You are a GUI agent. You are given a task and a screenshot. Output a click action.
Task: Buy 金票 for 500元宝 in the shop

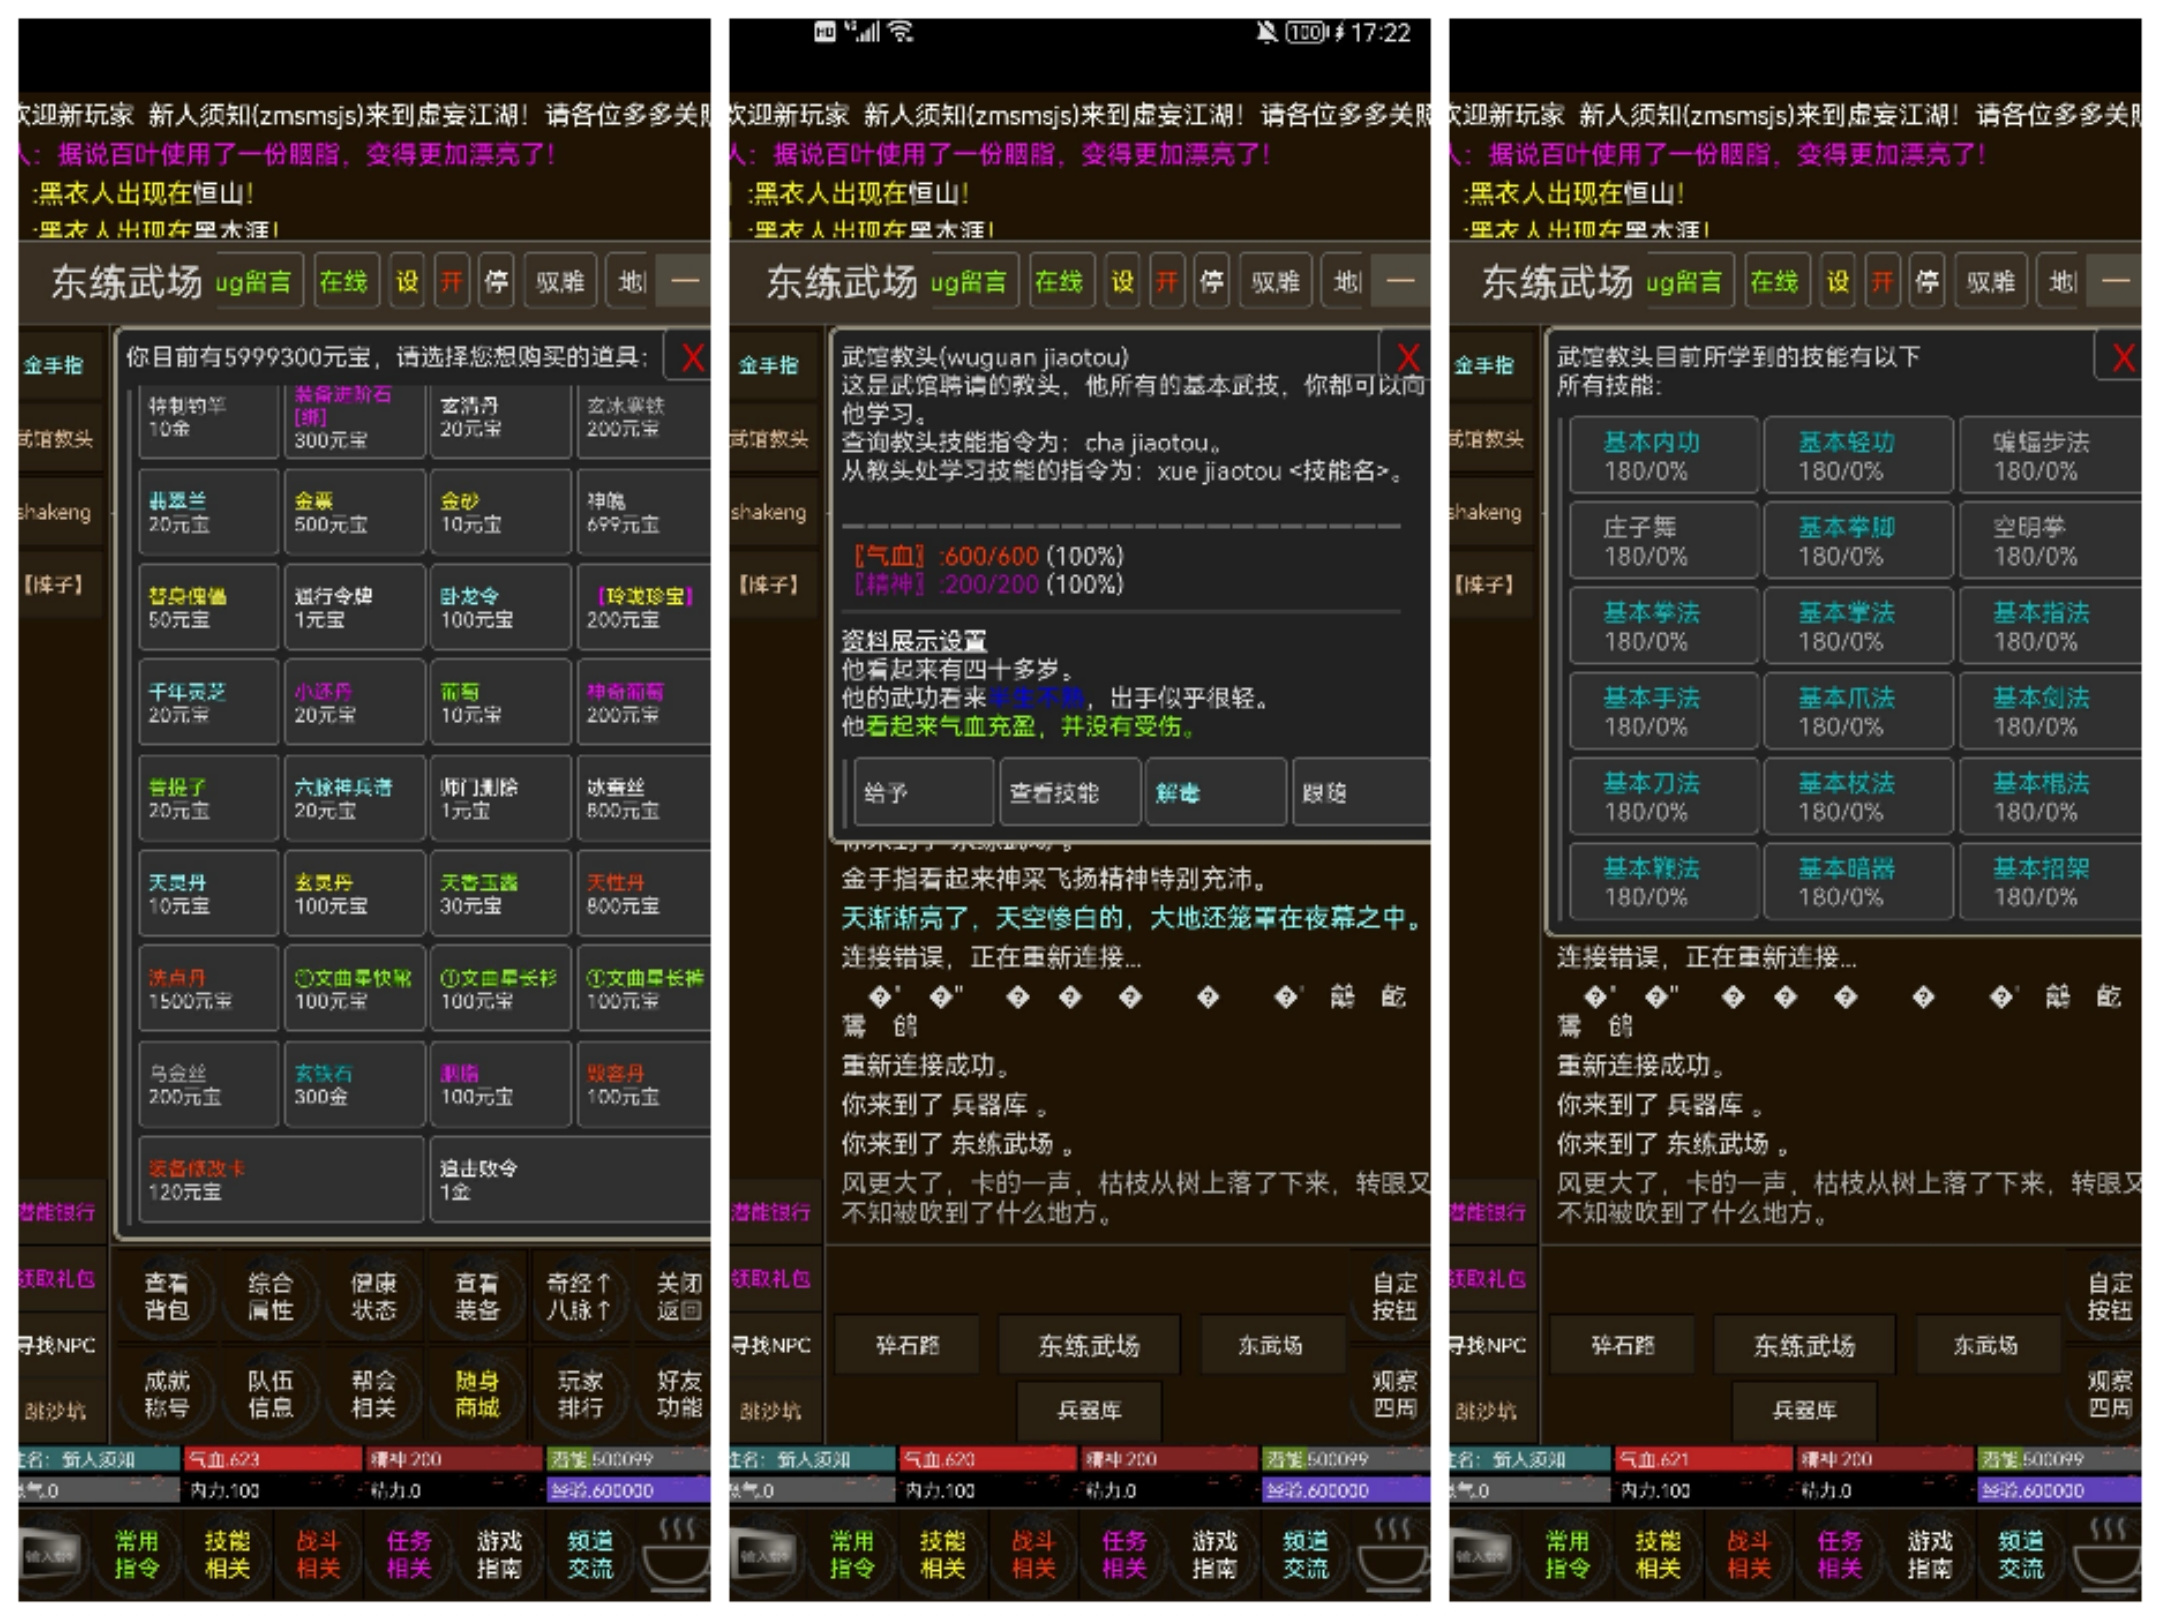354,512
